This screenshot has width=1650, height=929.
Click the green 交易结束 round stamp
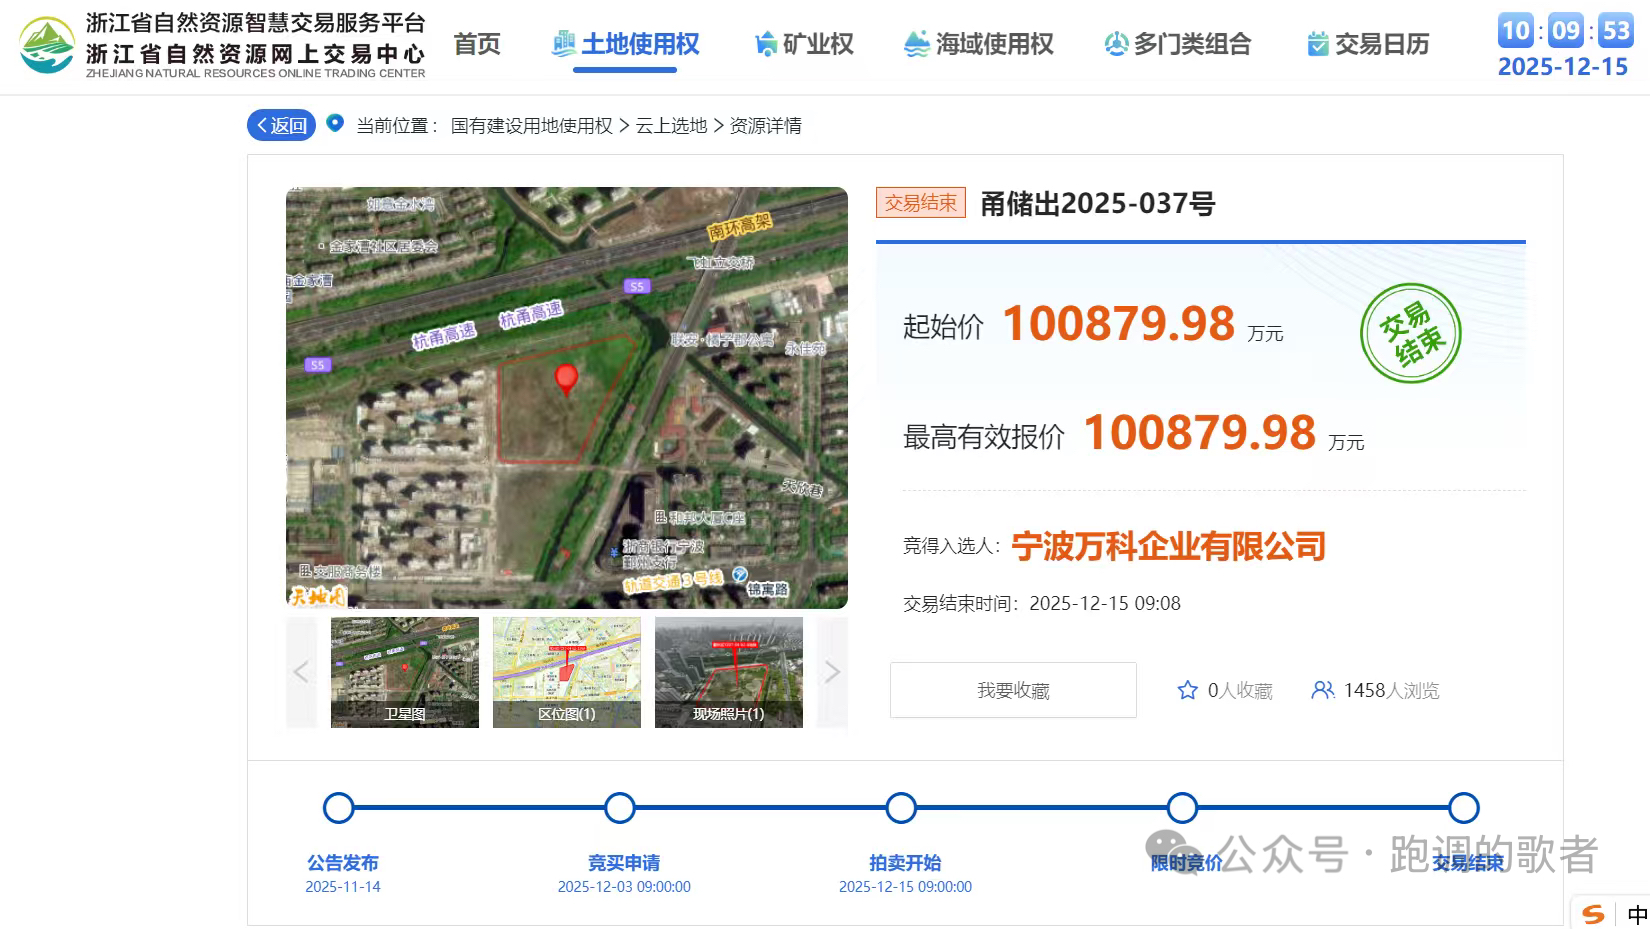pyautogui.click(x=1411, y=334)
